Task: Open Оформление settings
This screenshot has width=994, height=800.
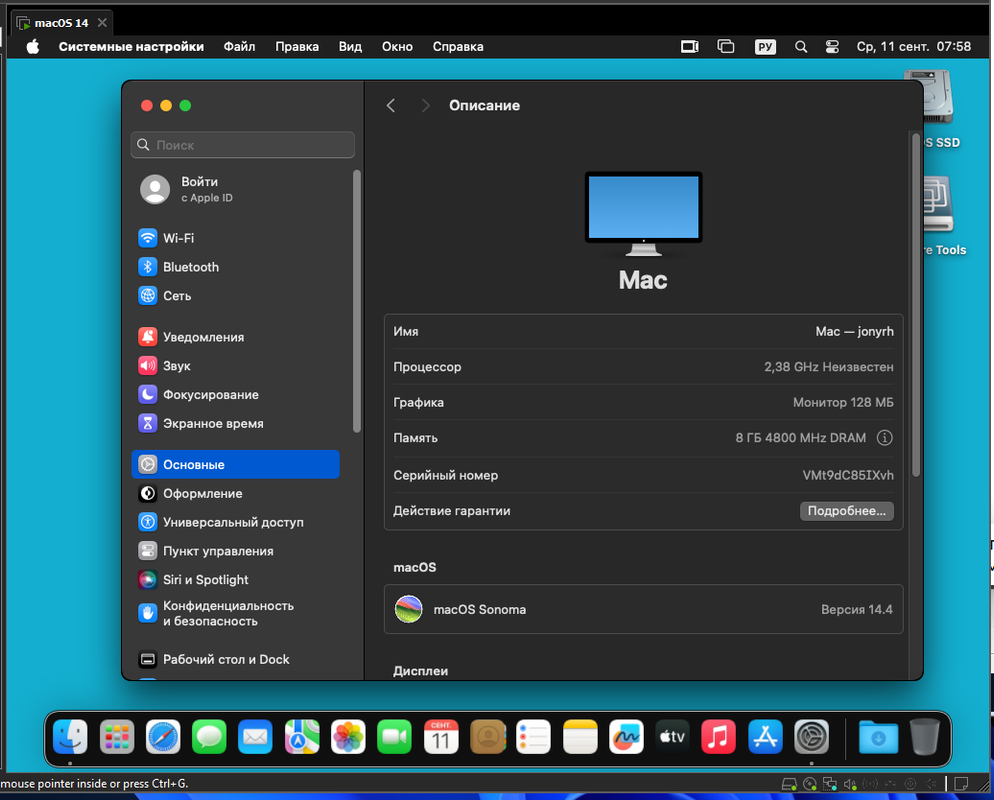Action: pos(235,493)
